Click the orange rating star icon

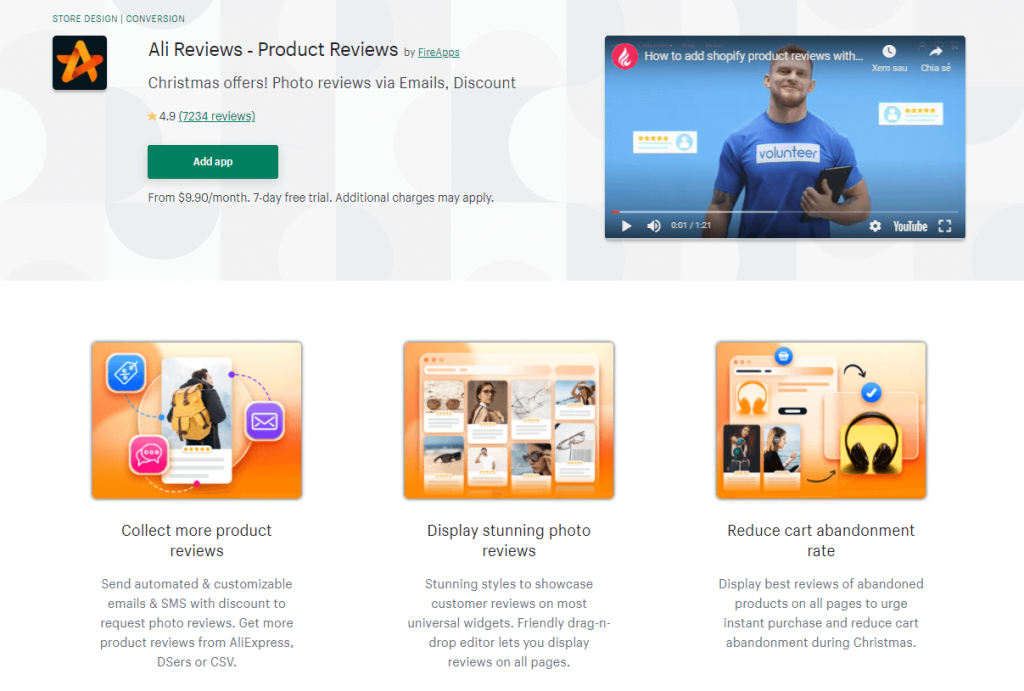(152, 116)
